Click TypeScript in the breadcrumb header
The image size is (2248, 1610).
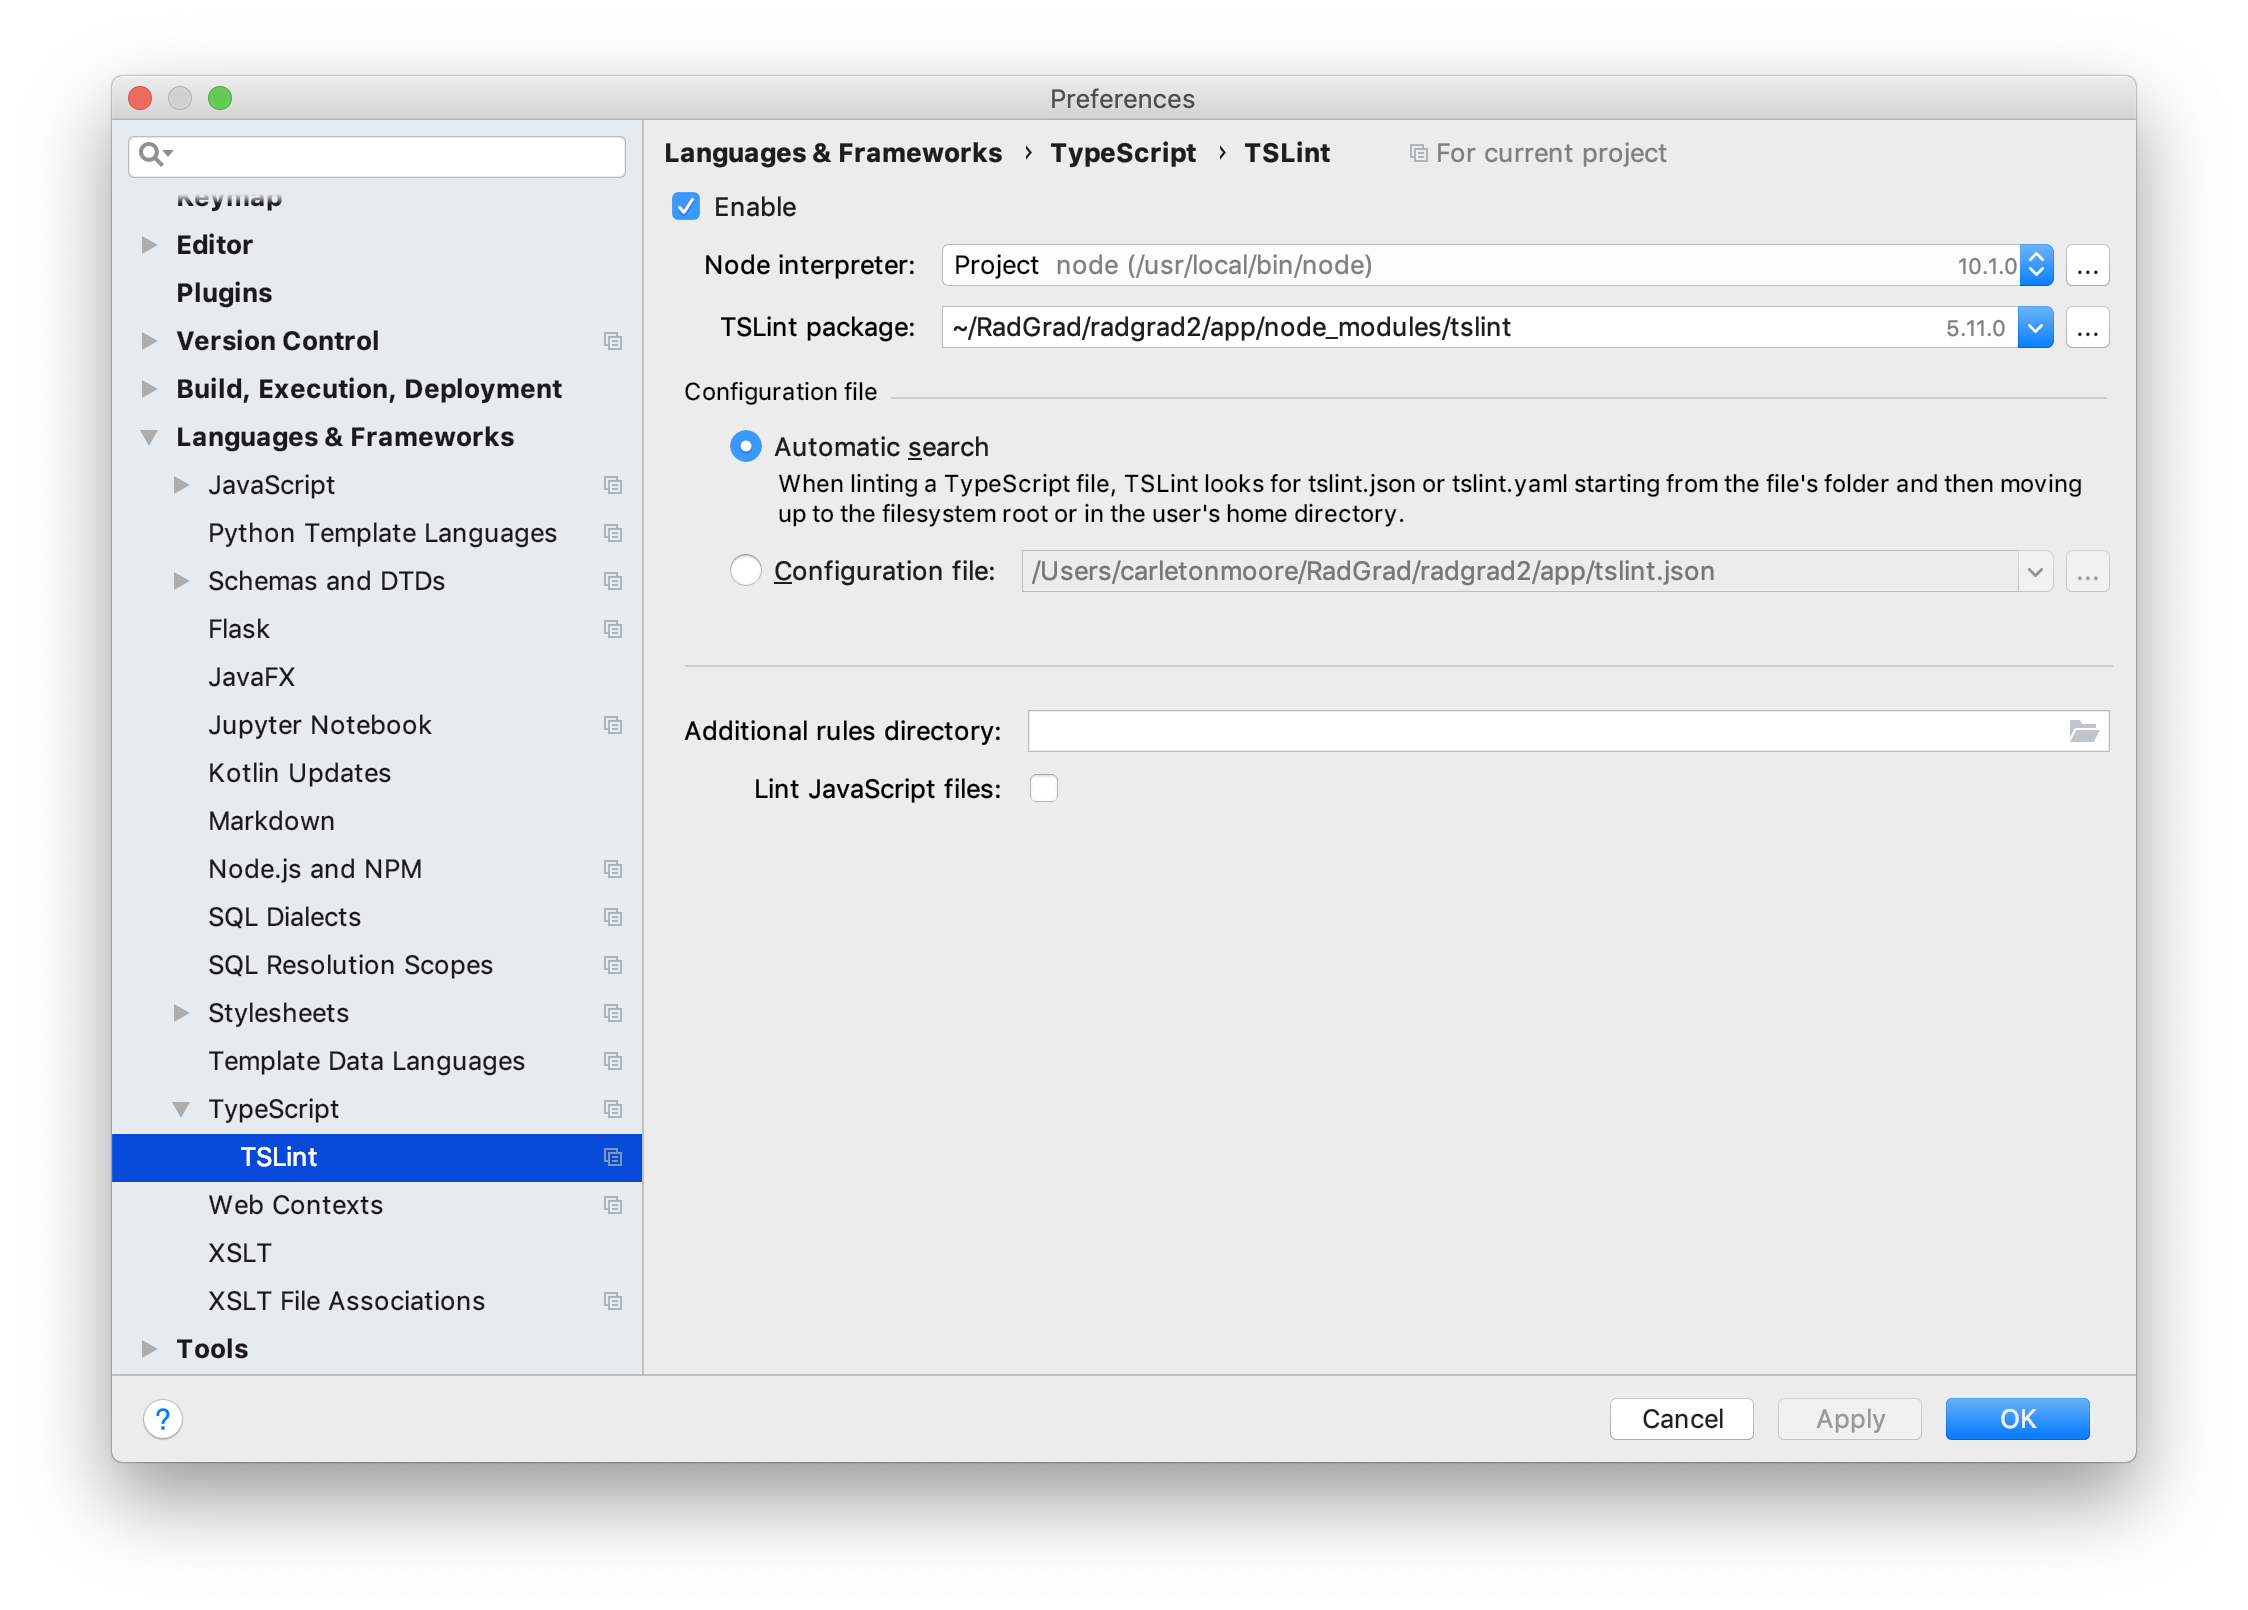coord(1123,153)
